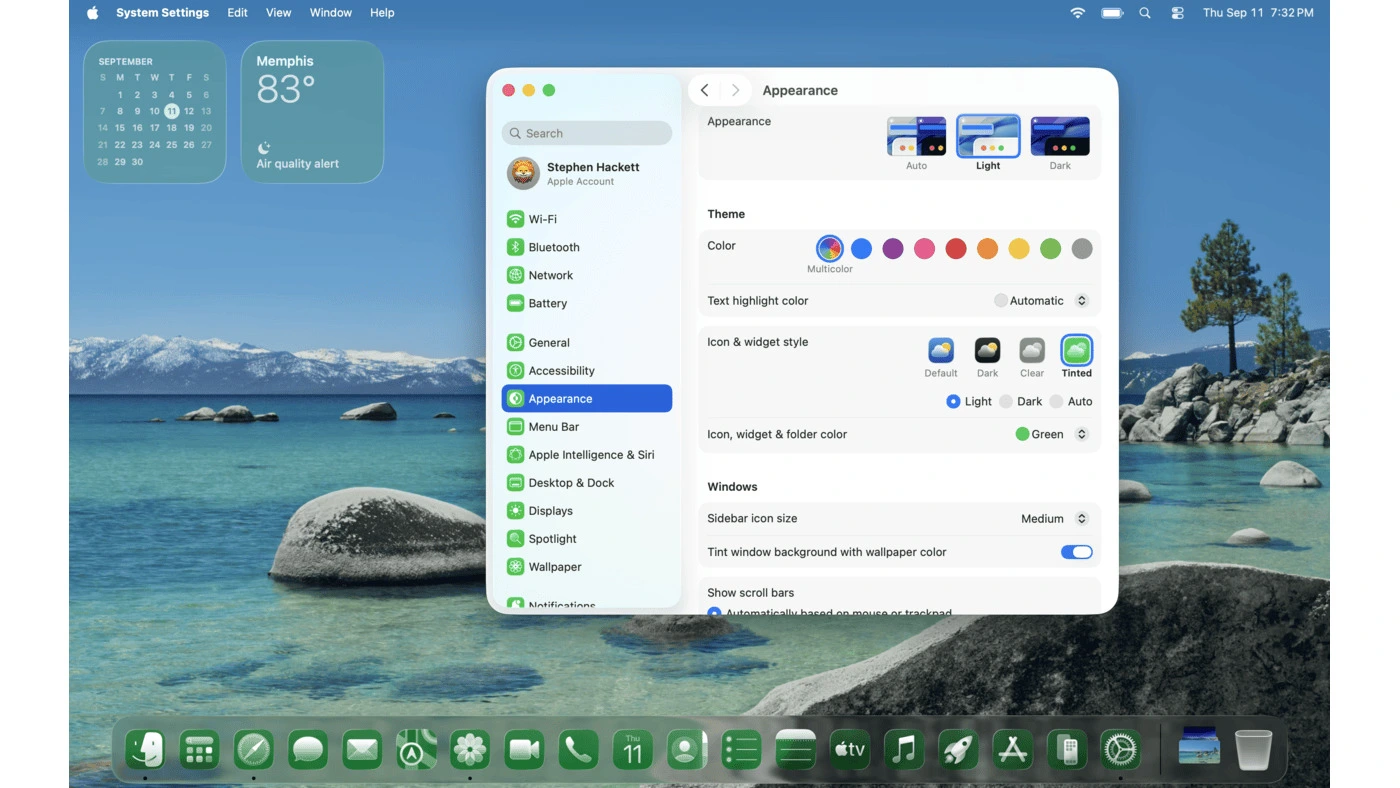The image size is (1400, 788).
Task: Choose Clear icon & widget style
Action: click(1032, 350)
